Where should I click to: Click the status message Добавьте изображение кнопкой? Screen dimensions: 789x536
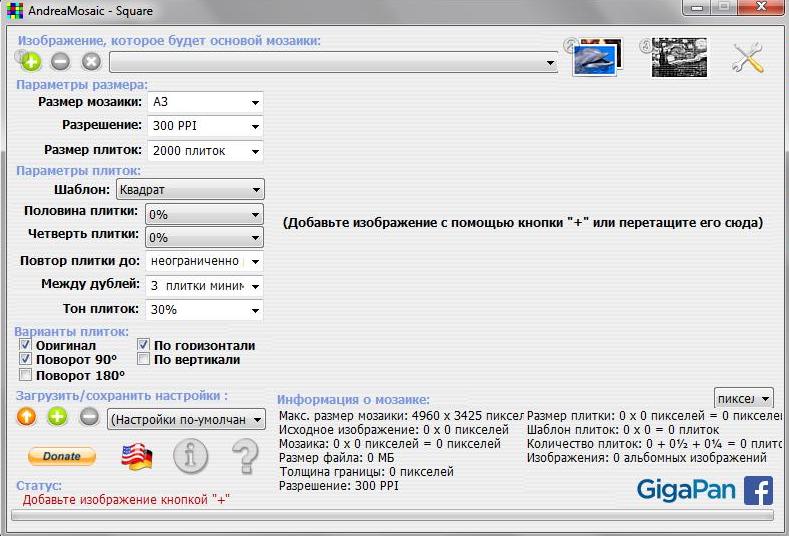click(126, 500)
